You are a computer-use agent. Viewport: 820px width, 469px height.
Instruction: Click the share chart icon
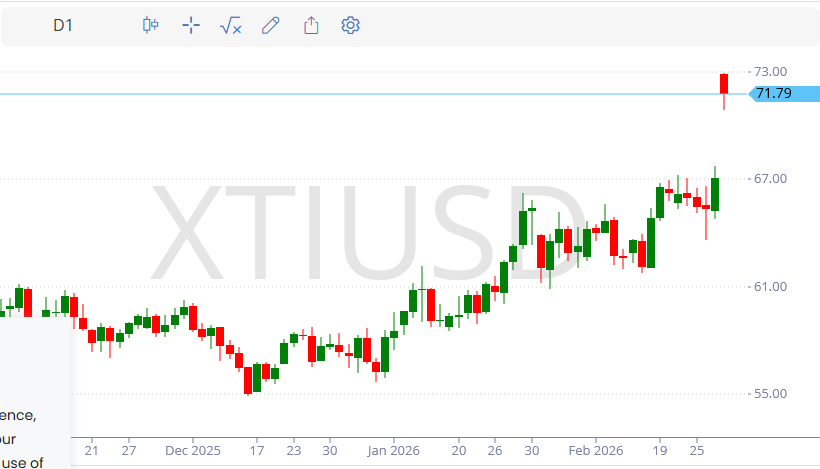(311, 25)
